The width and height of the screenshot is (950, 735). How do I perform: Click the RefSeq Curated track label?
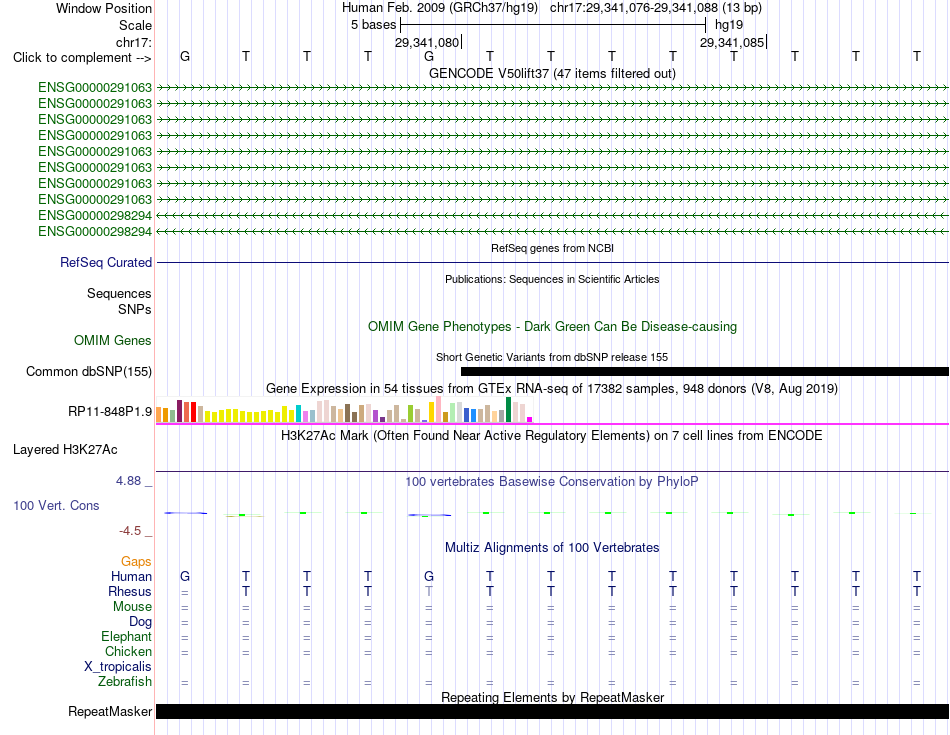pyautogui.click(x=106, y=262)
